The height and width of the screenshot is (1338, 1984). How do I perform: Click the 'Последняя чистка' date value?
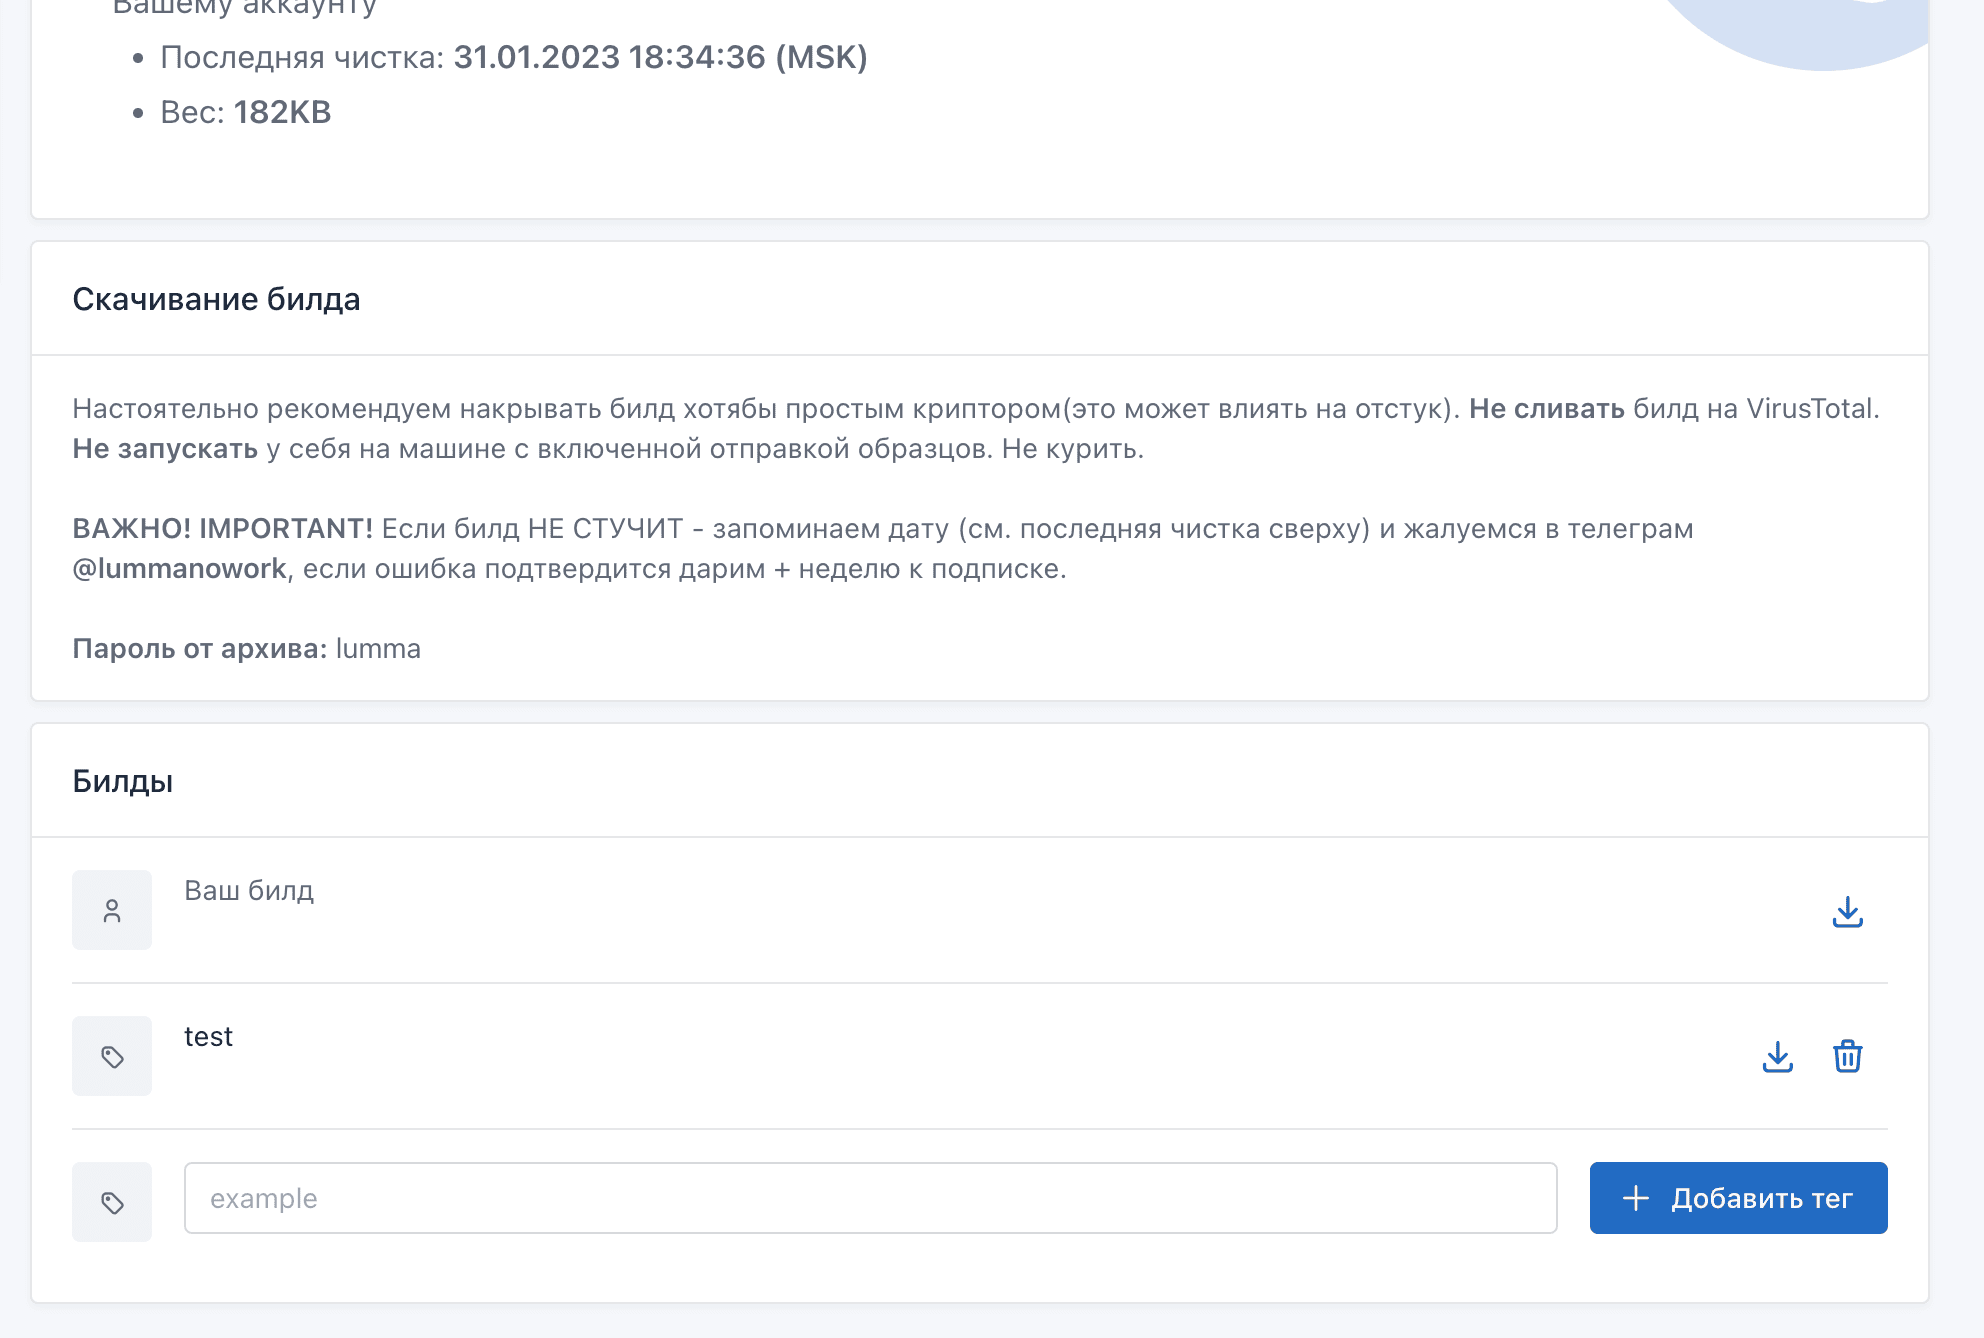[660, 57]
